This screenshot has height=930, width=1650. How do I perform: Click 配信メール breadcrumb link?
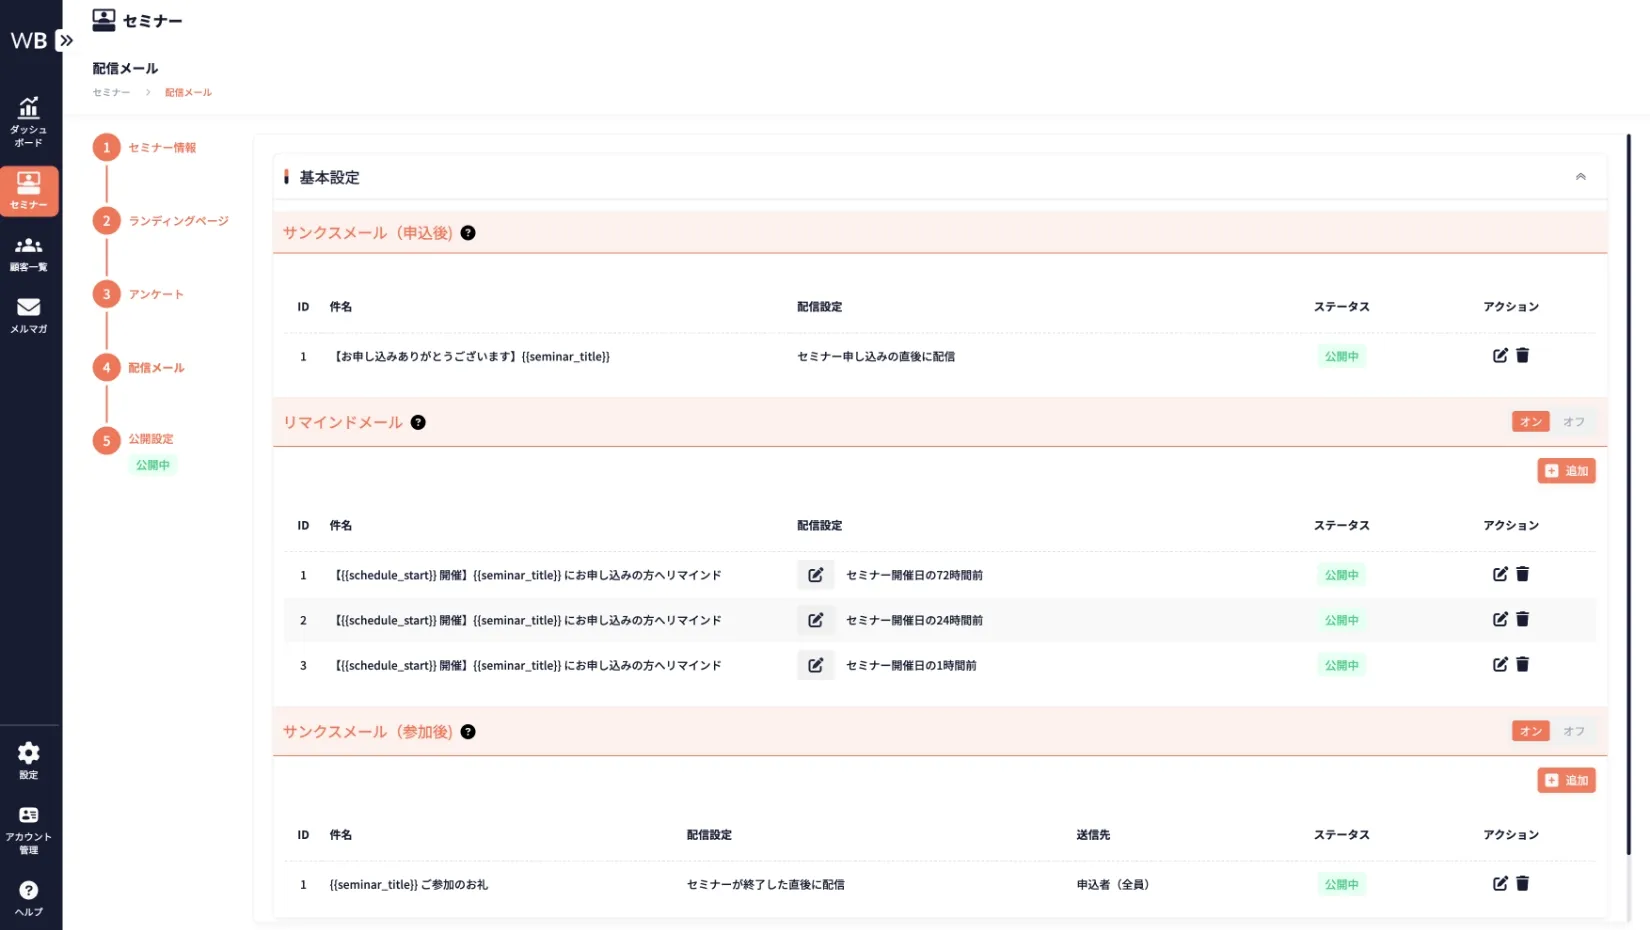(188, 92)
